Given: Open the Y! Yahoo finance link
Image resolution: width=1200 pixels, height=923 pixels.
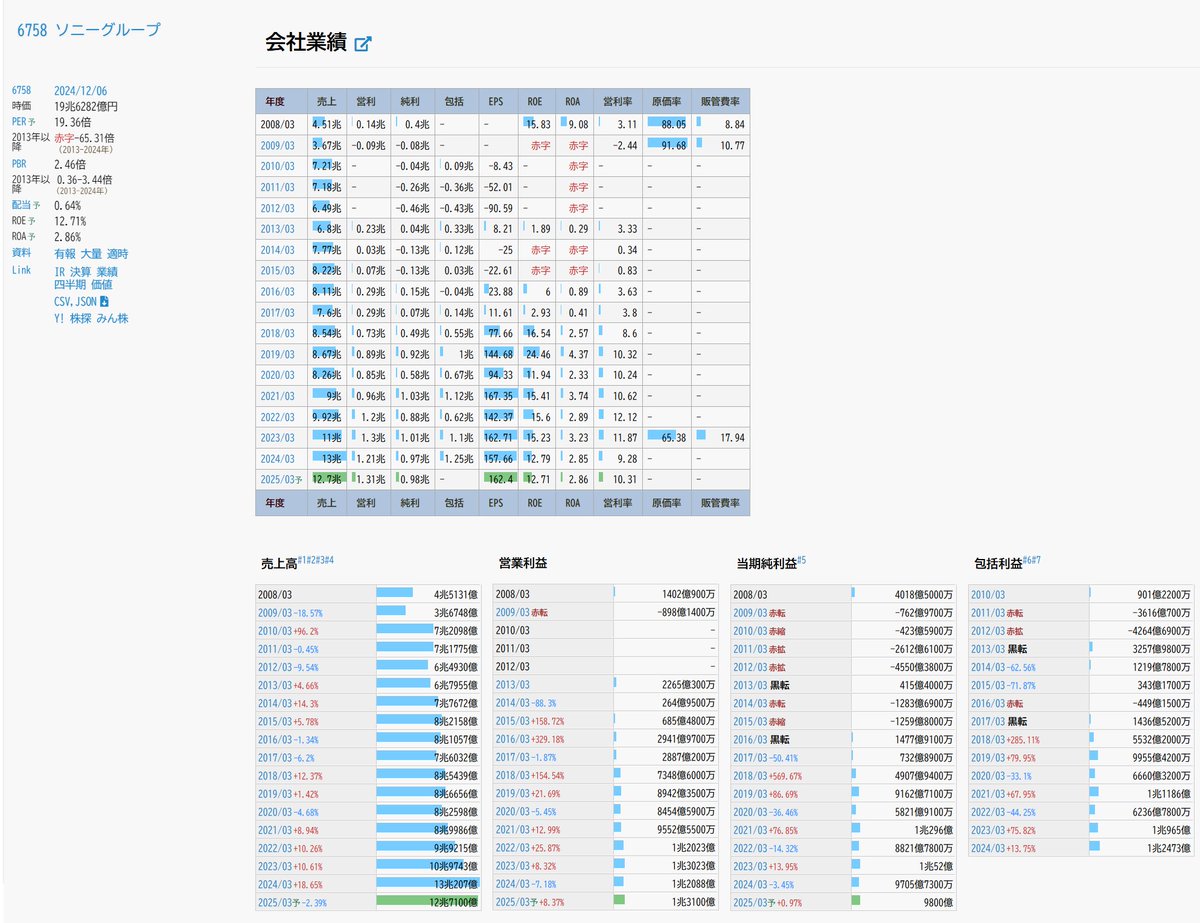Looking at the screenshot, I should (59, 318).
